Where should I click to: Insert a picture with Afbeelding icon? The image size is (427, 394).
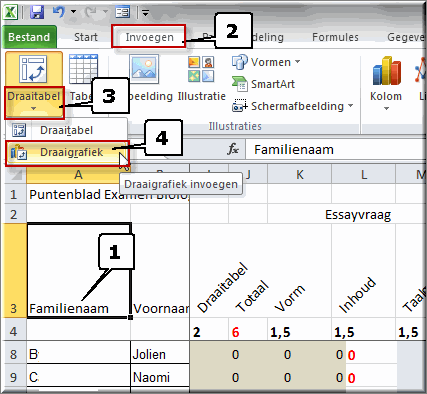(x=144, y=69)
